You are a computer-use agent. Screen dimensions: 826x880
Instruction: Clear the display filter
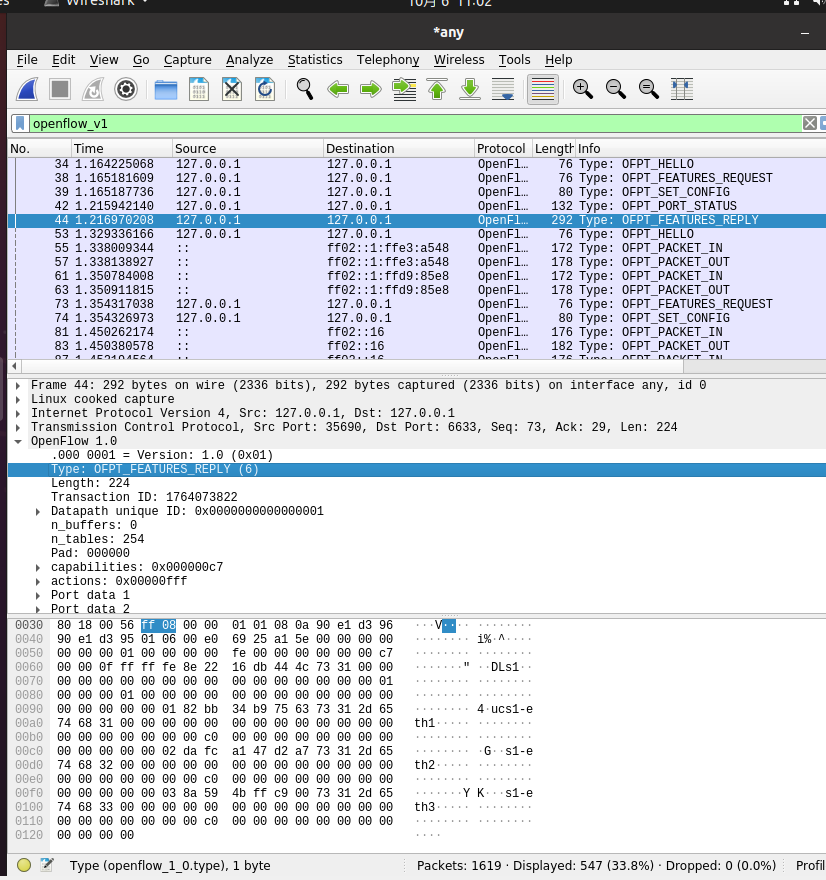(809, 123)
